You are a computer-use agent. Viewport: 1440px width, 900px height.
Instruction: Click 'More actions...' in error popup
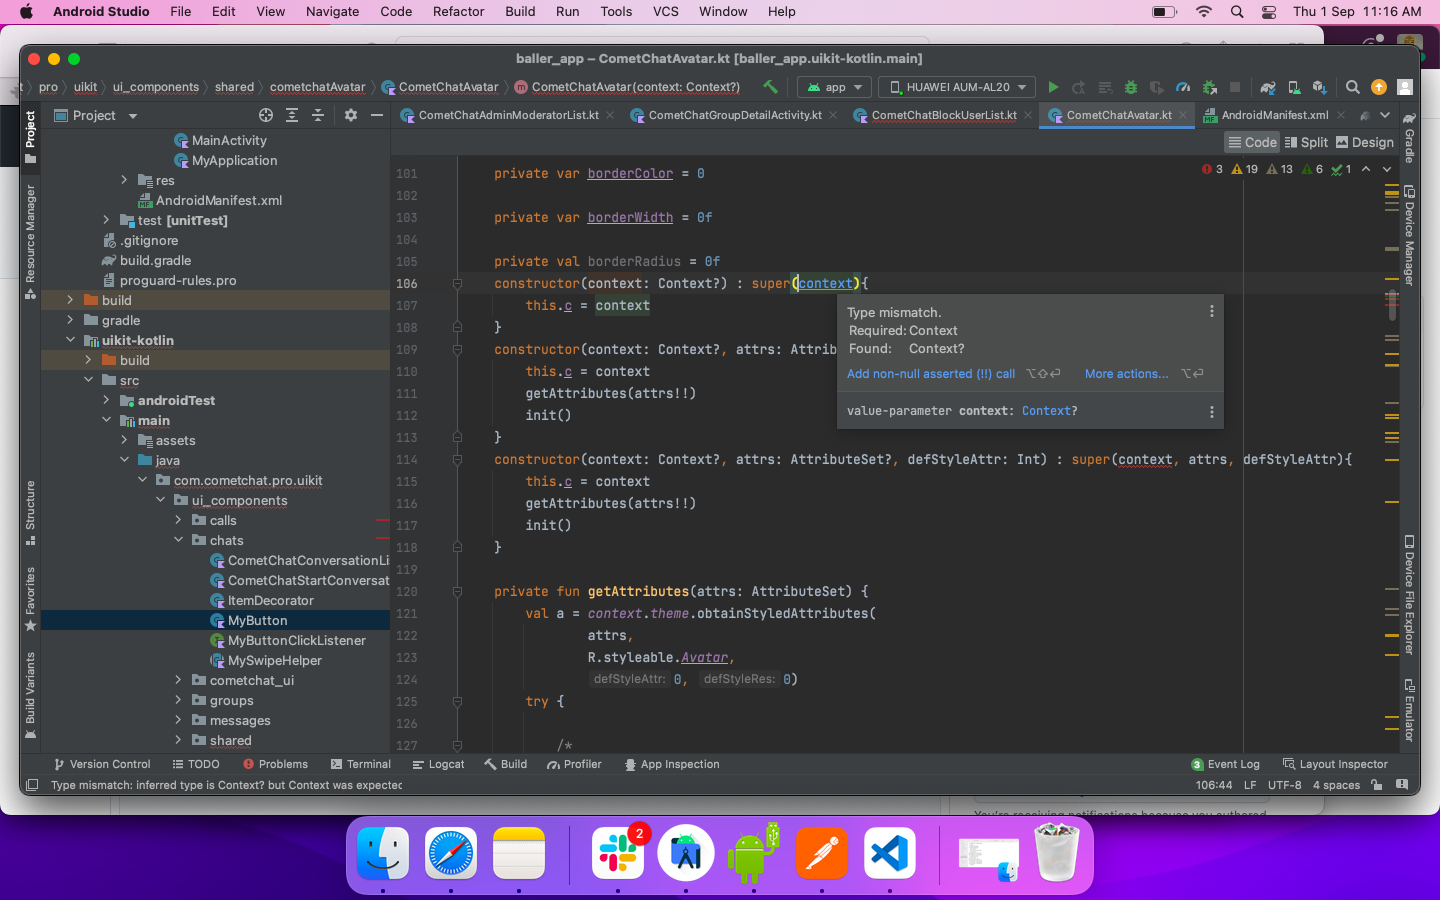(1126, 373)
